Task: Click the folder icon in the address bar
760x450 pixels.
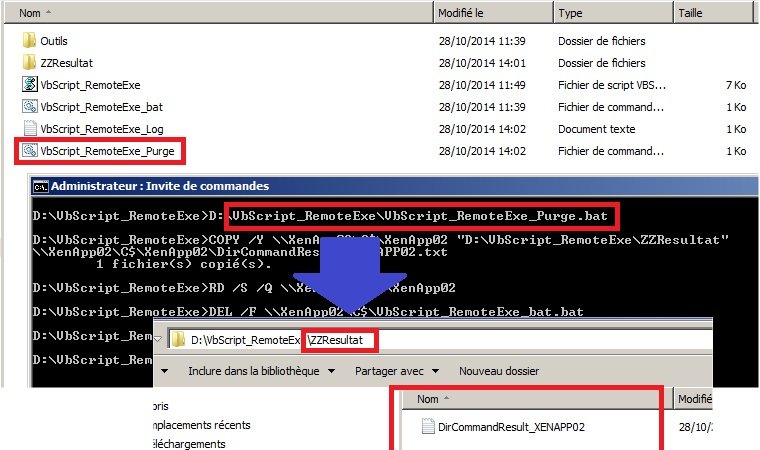Action: coord(180,341)
